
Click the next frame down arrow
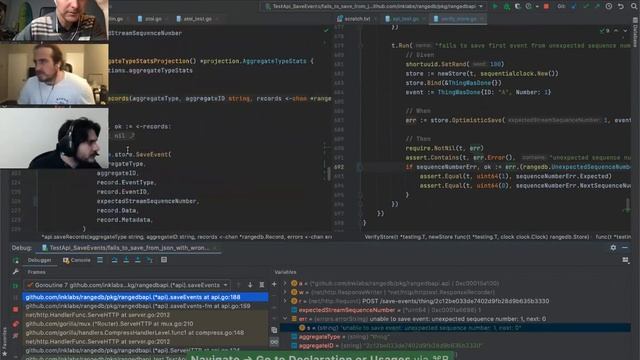coord(250,285)
